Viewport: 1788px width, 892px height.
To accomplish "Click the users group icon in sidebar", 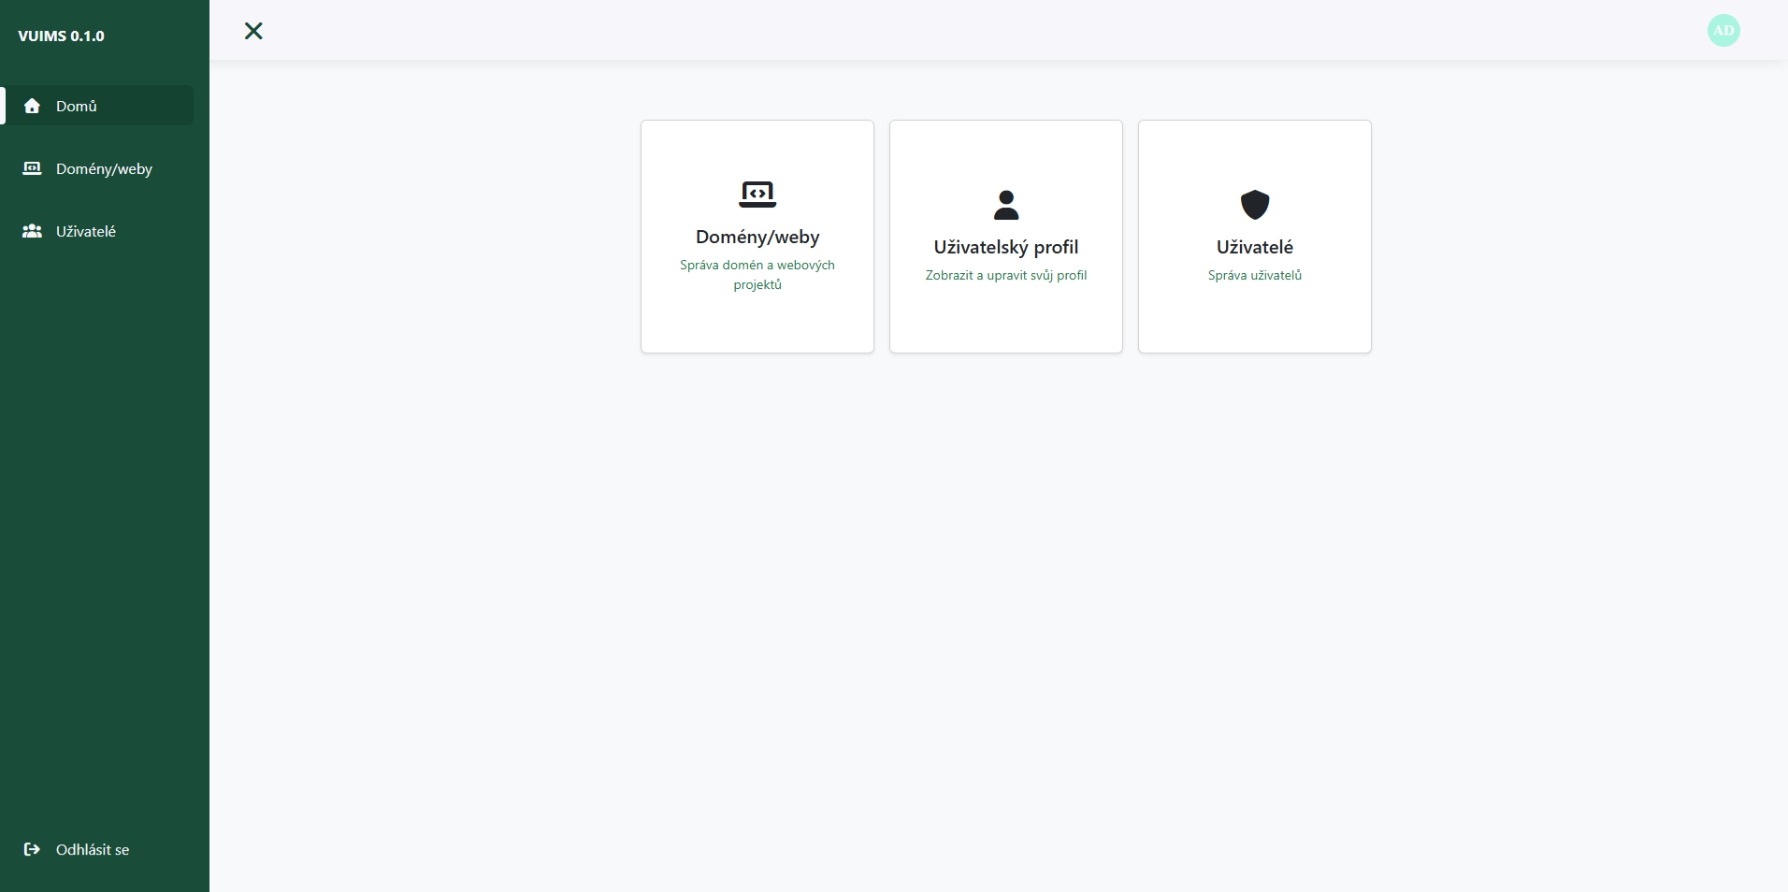I will pos(32,231).
